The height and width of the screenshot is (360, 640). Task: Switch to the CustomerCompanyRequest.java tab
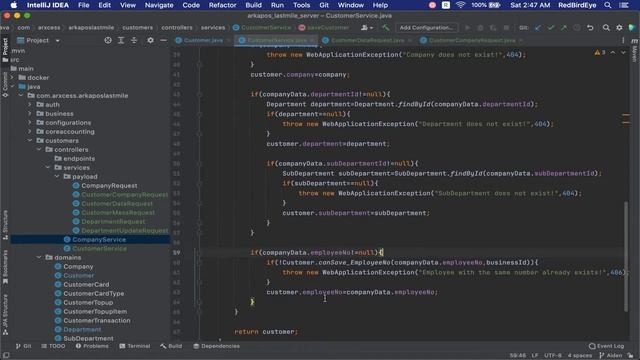471,40
